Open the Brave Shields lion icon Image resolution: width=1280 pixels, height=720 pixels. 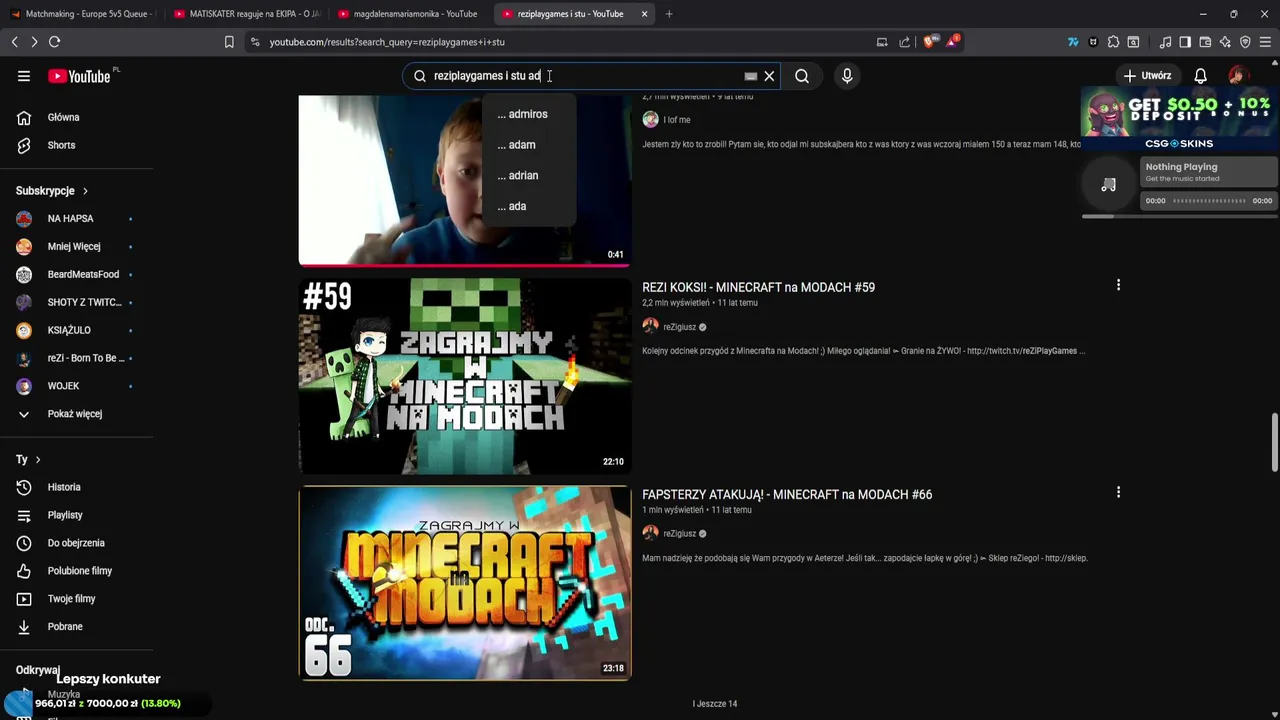pyautogui.click(x=929, y=42)
